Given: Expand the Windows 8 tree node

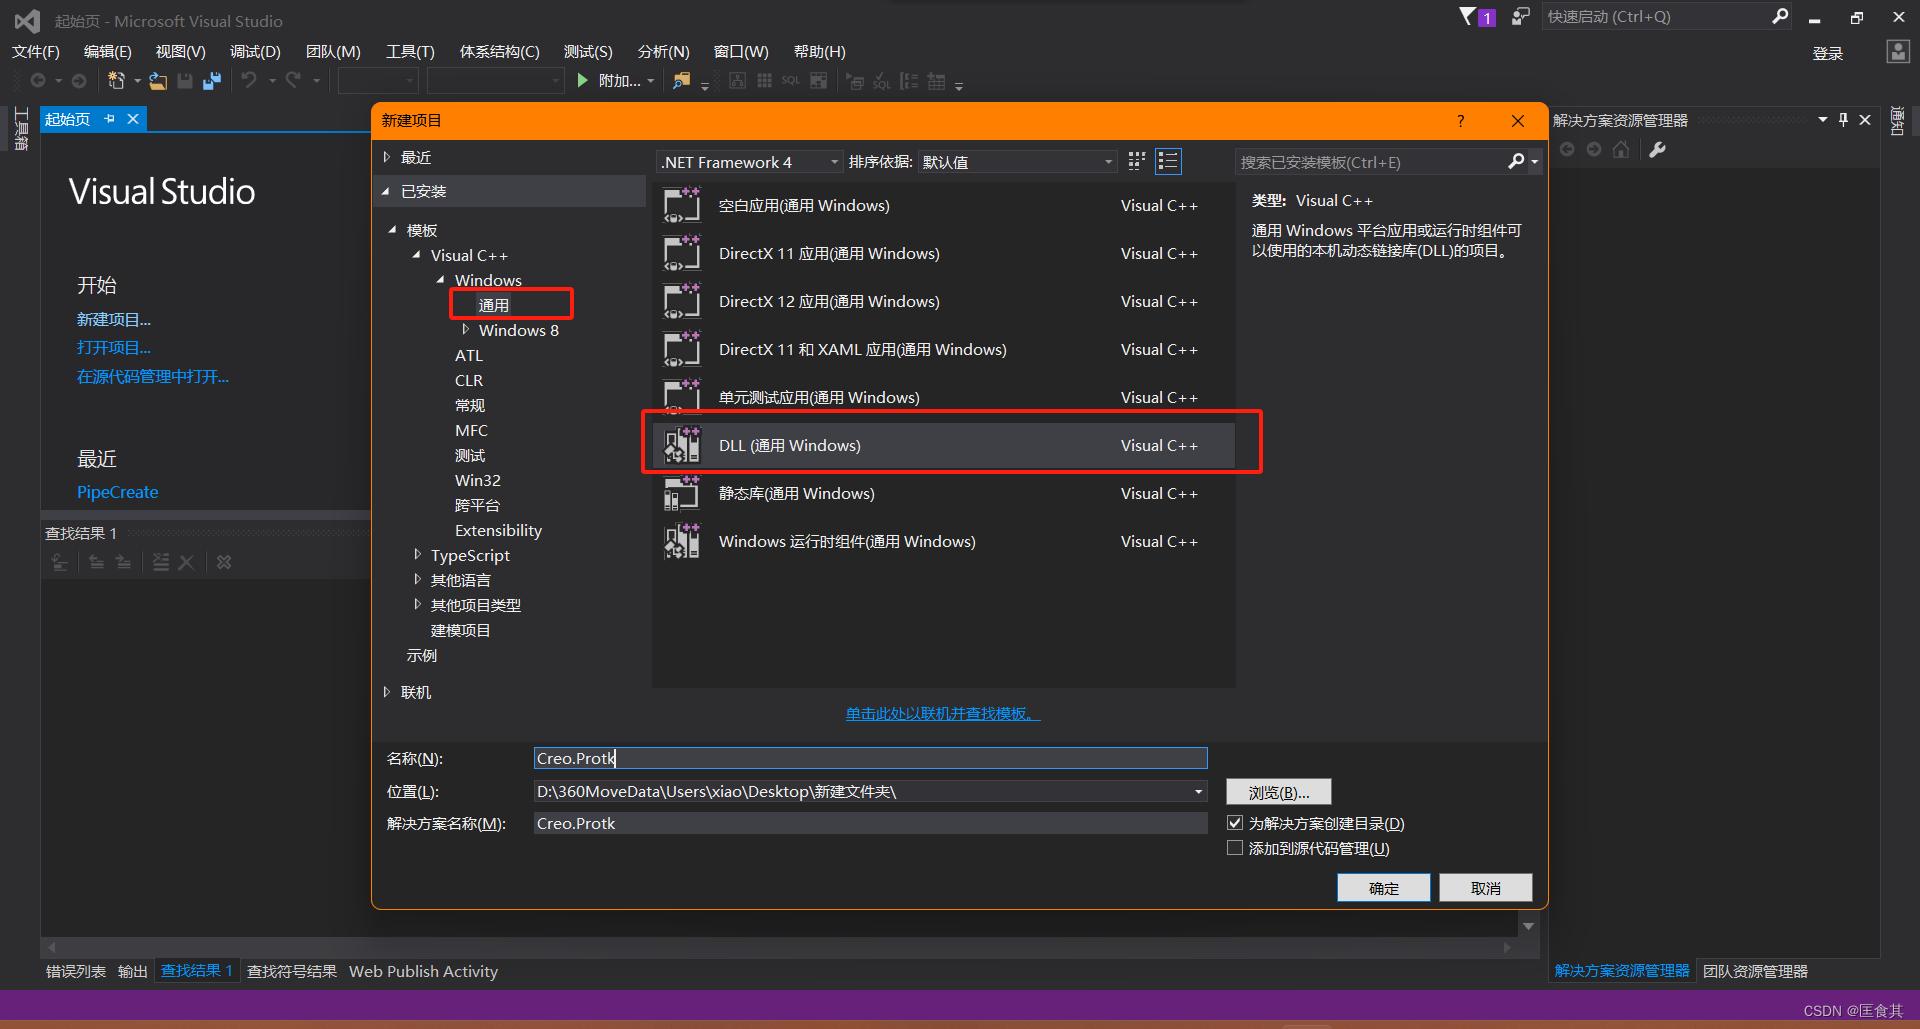Looking at the screenshot, I should [465, 329].
